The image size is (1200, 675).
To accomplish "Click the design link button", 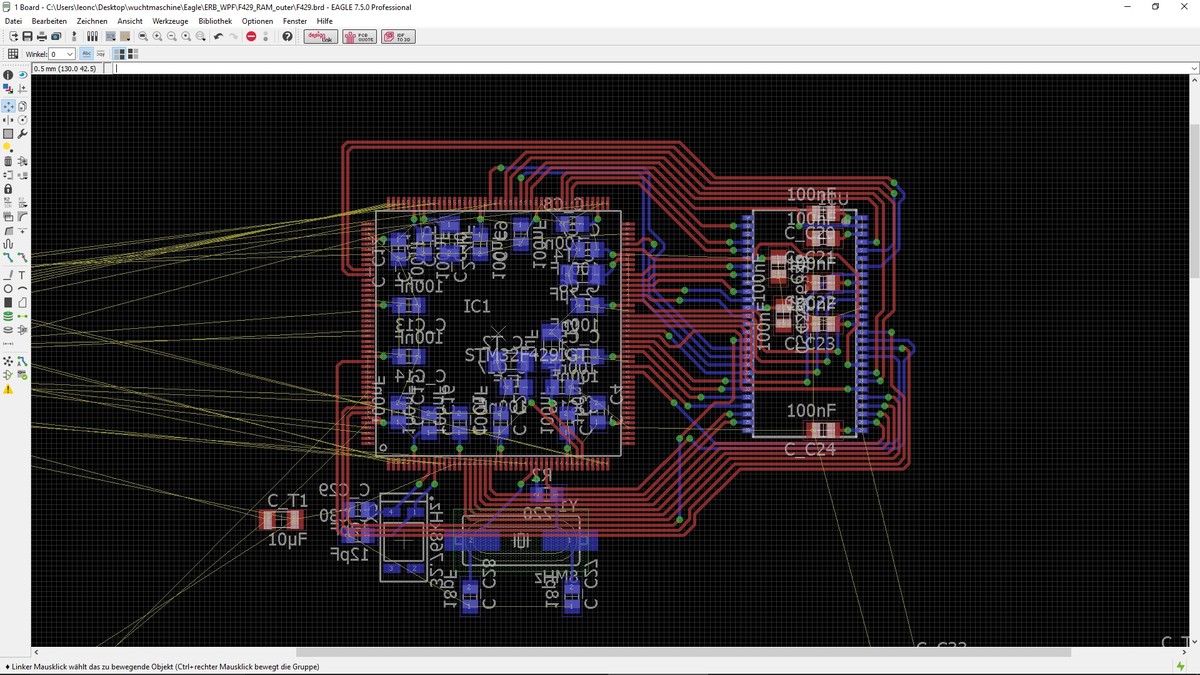I will click(x=320, y=37).
